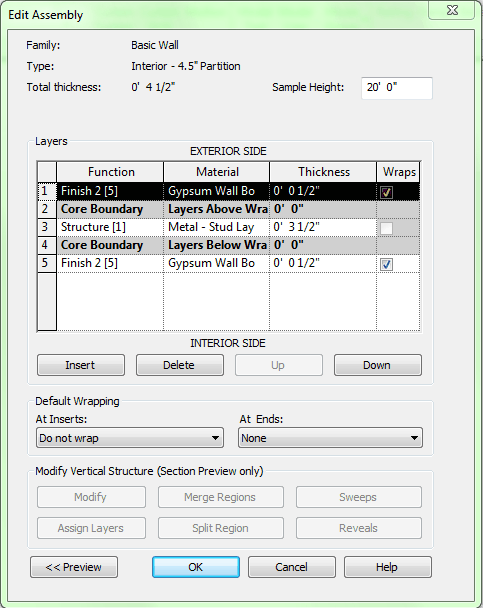Edit the Sample Height field
Screen dimensions: 483x608
(397, 88)
